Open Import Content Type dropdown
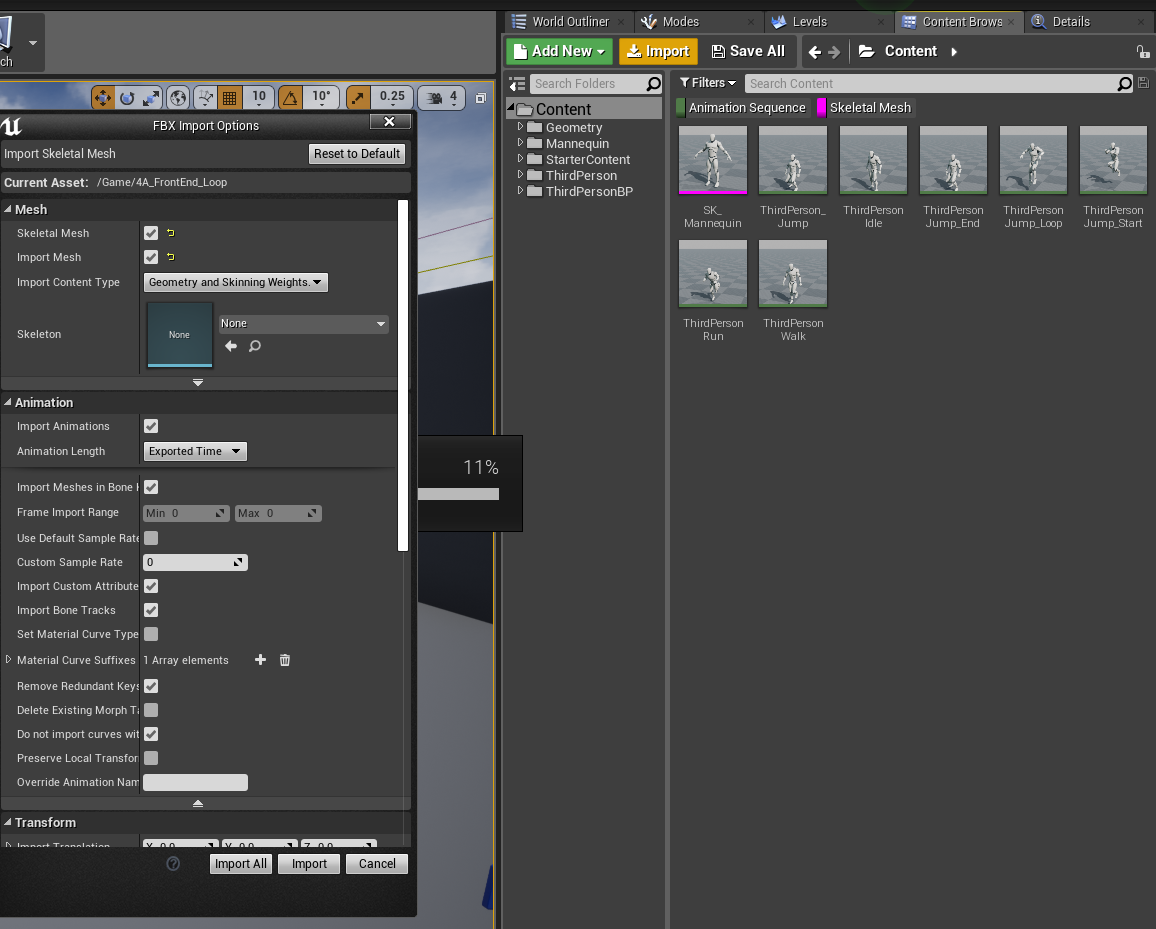The image size is (1156, 929). (235, 282)
